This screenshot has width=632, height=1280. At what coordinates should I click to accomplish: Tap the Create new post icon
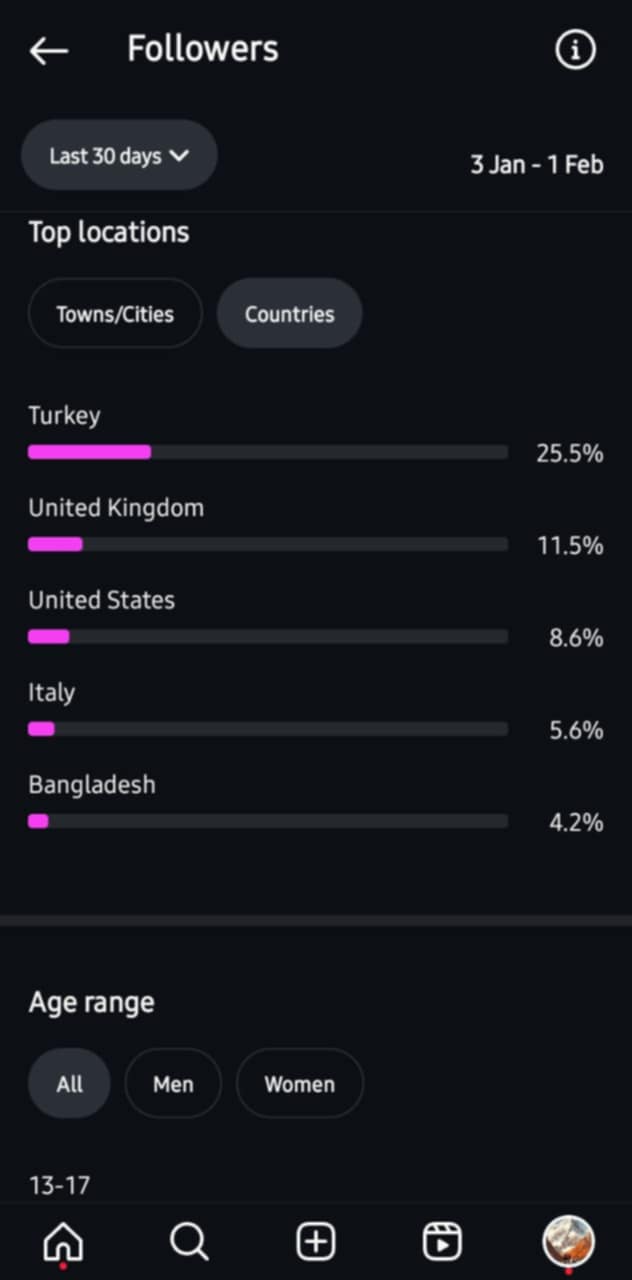[x=316, y=1242]
